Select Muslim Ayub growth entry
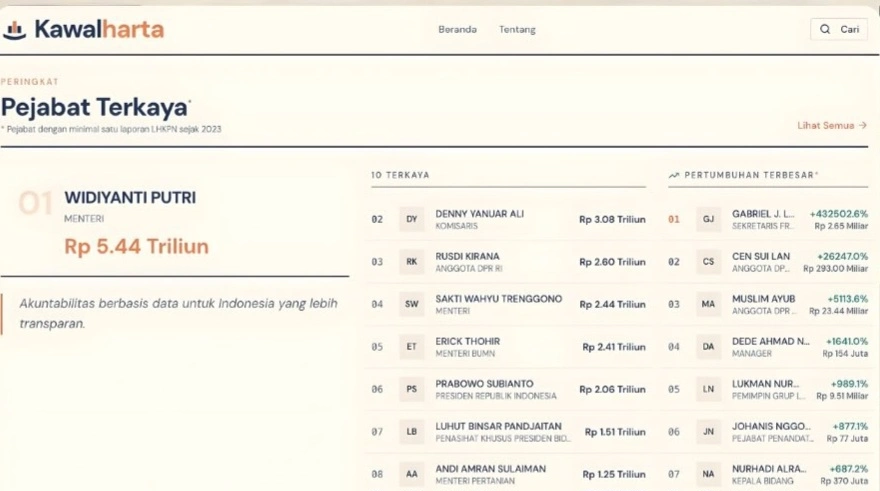This screenshot has height=491, width=880. point(768,304)
